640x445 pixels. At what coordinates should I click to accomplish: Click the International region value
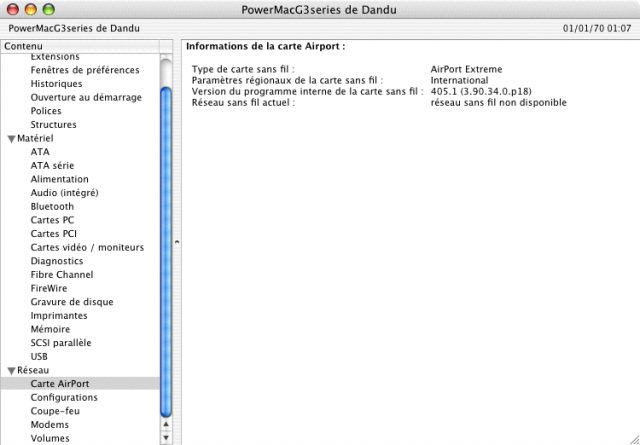[459, 80]
